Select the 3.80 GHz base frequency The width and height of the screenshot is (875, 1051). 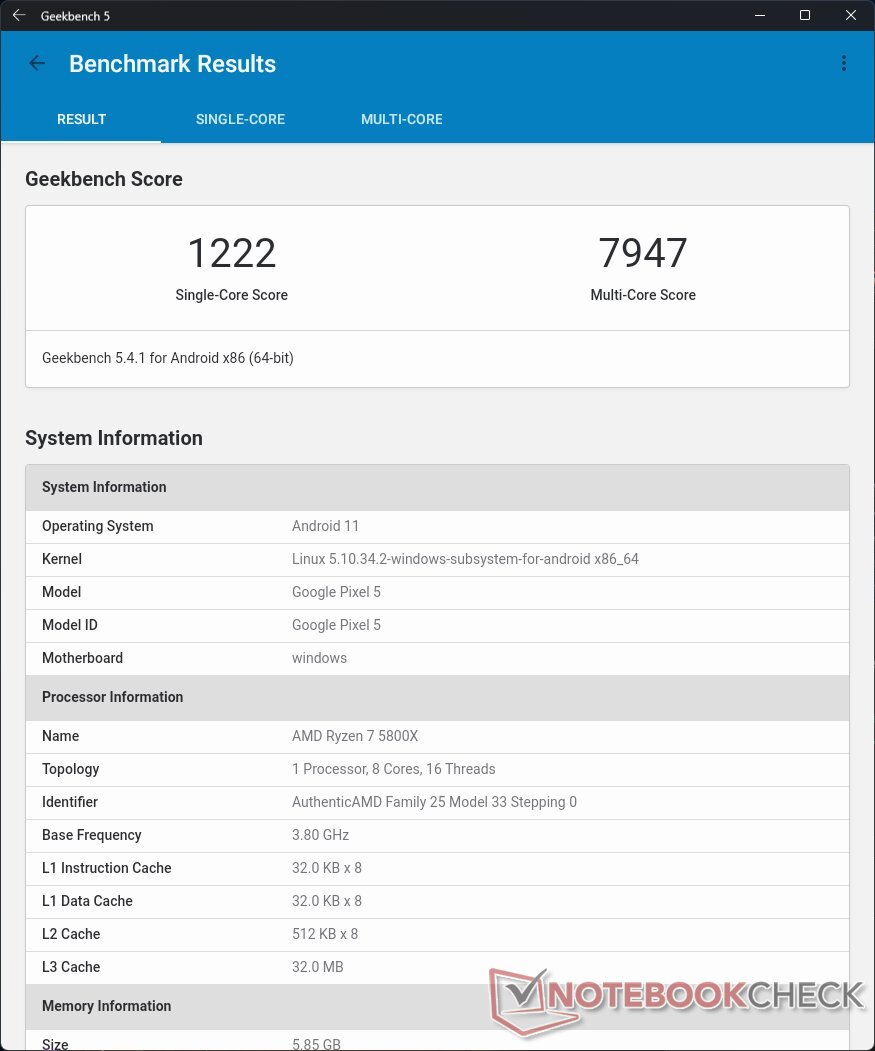coord(320,834)
